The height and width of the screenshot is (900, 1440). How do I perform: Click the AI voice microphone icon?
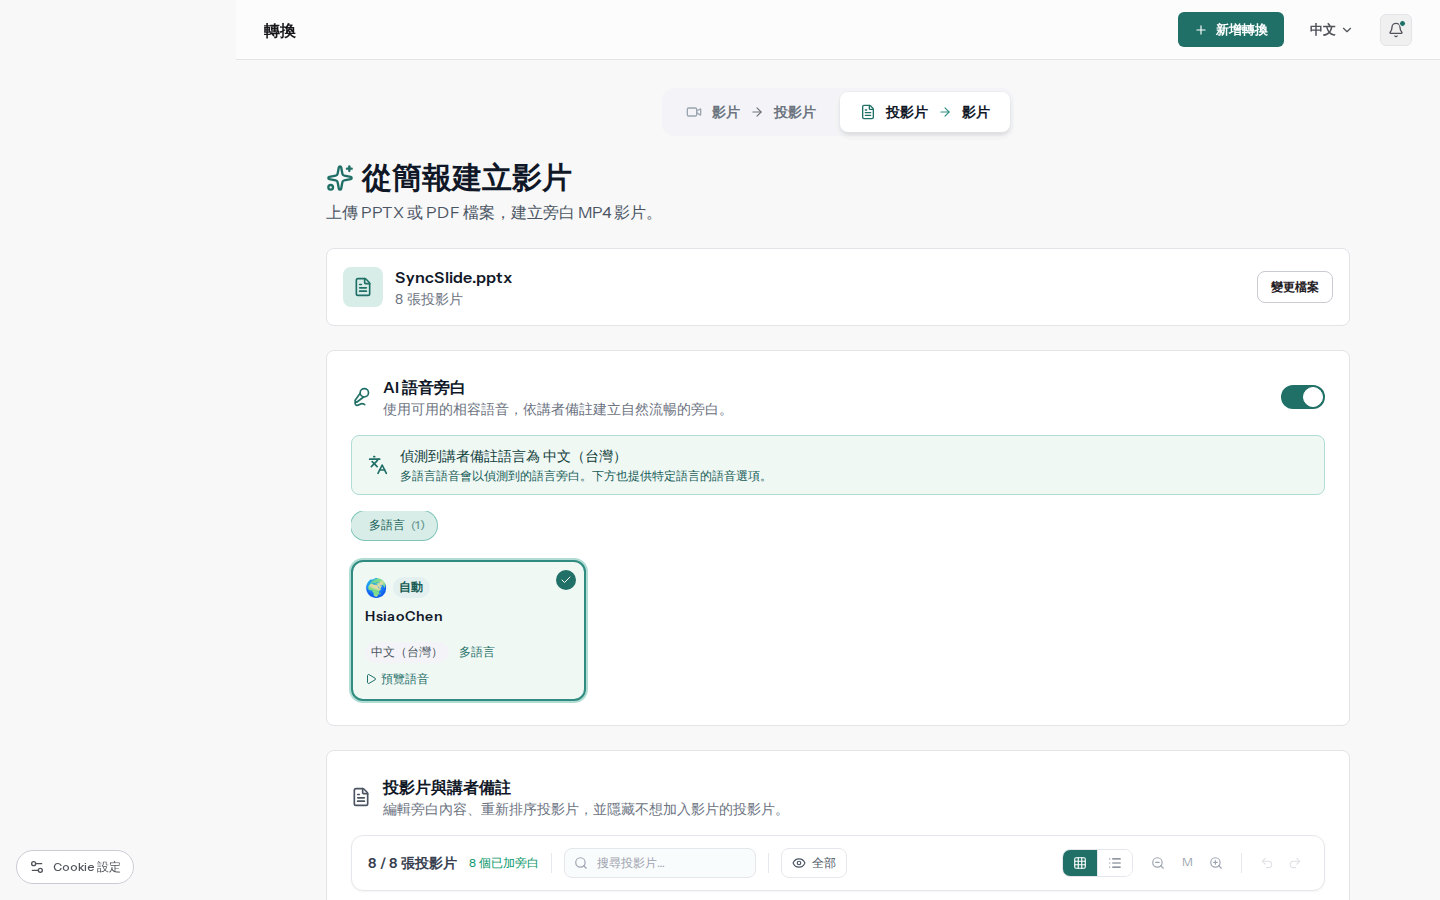(361, 397)
